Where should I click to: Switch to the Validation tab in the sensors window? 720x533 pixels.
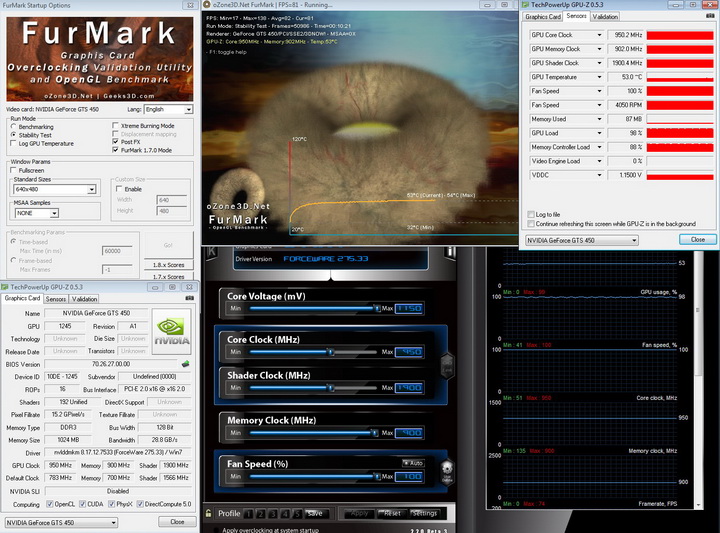coord(605,17)
